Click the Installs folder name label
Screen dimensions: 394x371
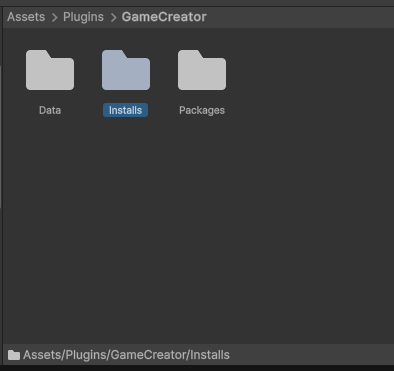[x=125, y=110]
